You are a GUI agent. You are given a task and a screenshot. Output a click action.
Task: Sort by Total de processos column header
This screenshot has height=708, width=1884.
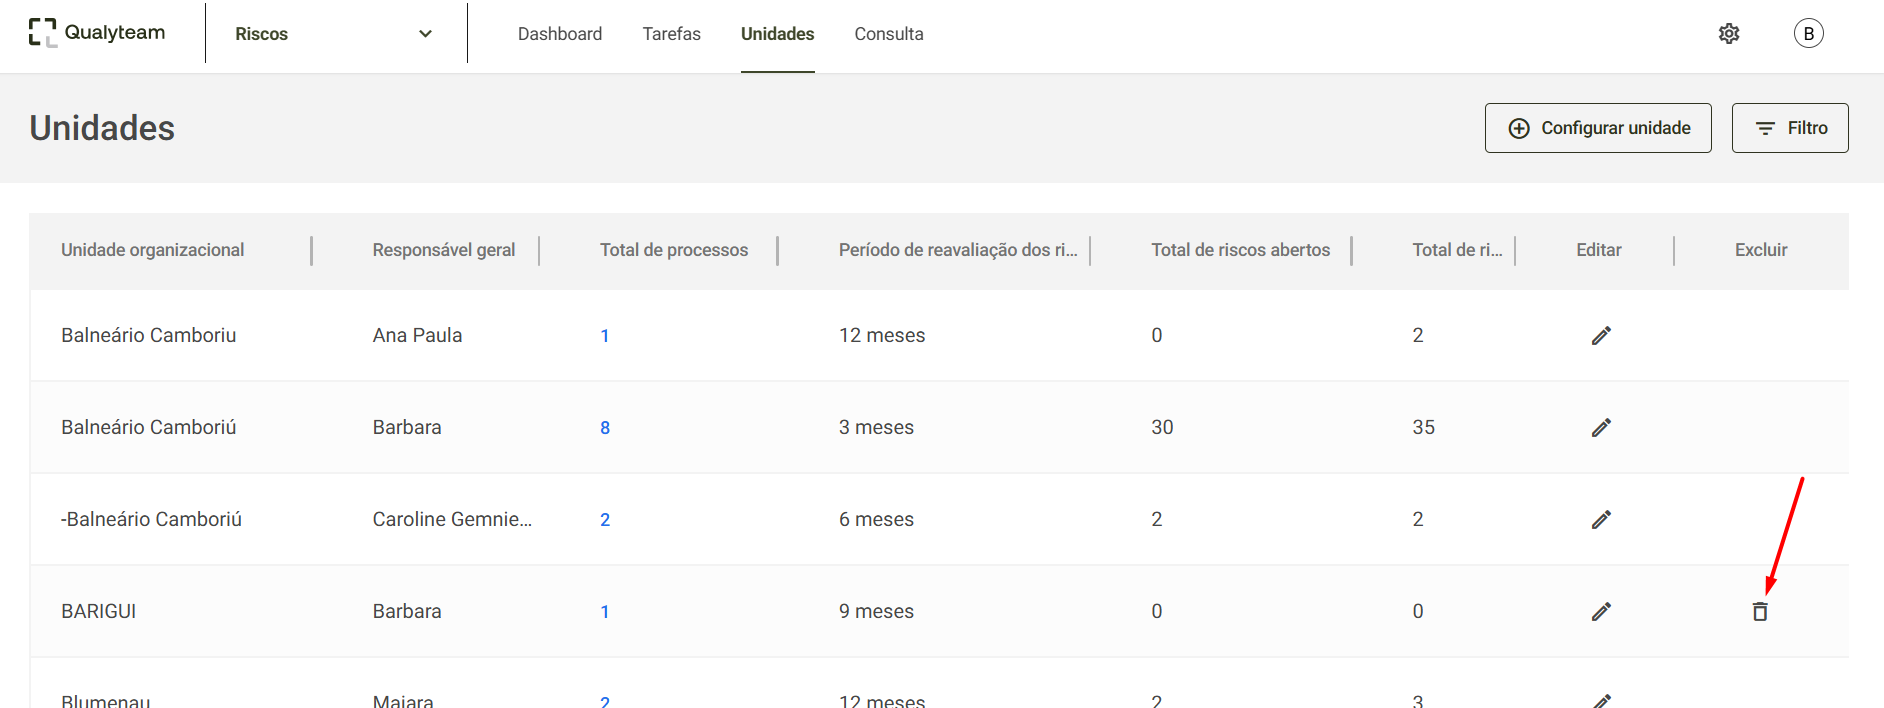pos(674,250)
